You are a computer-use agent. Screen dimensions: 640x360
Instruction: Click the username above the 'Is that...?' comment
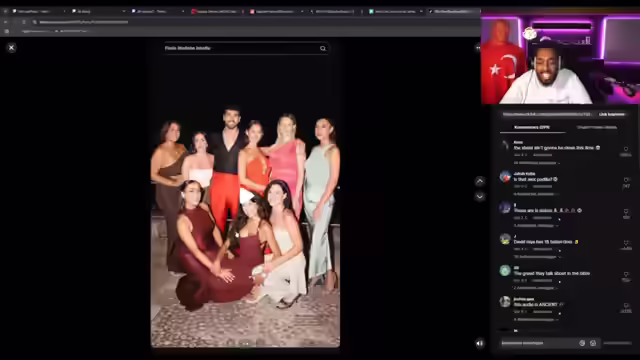(524, 174)
